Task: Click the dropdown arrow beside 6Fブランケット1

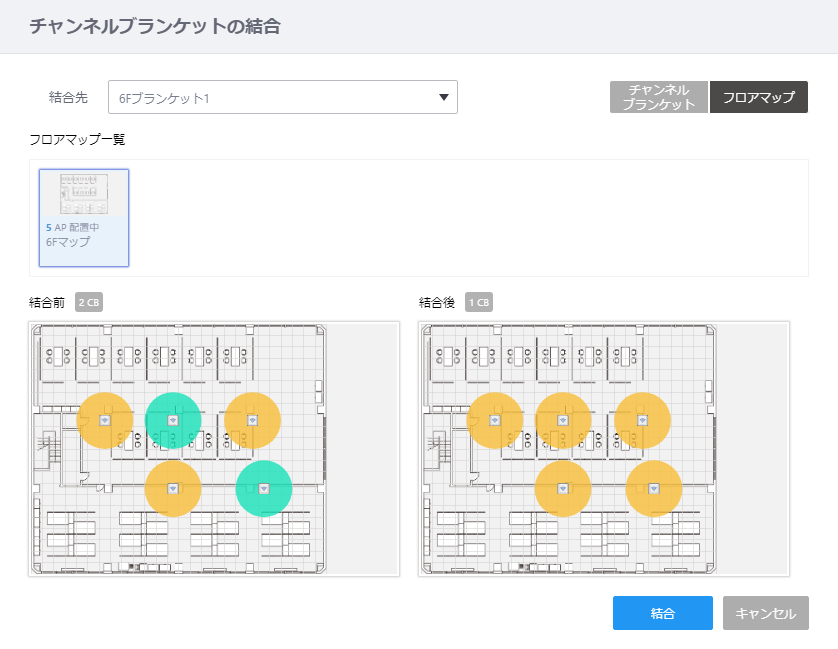Action: [444, 97]
